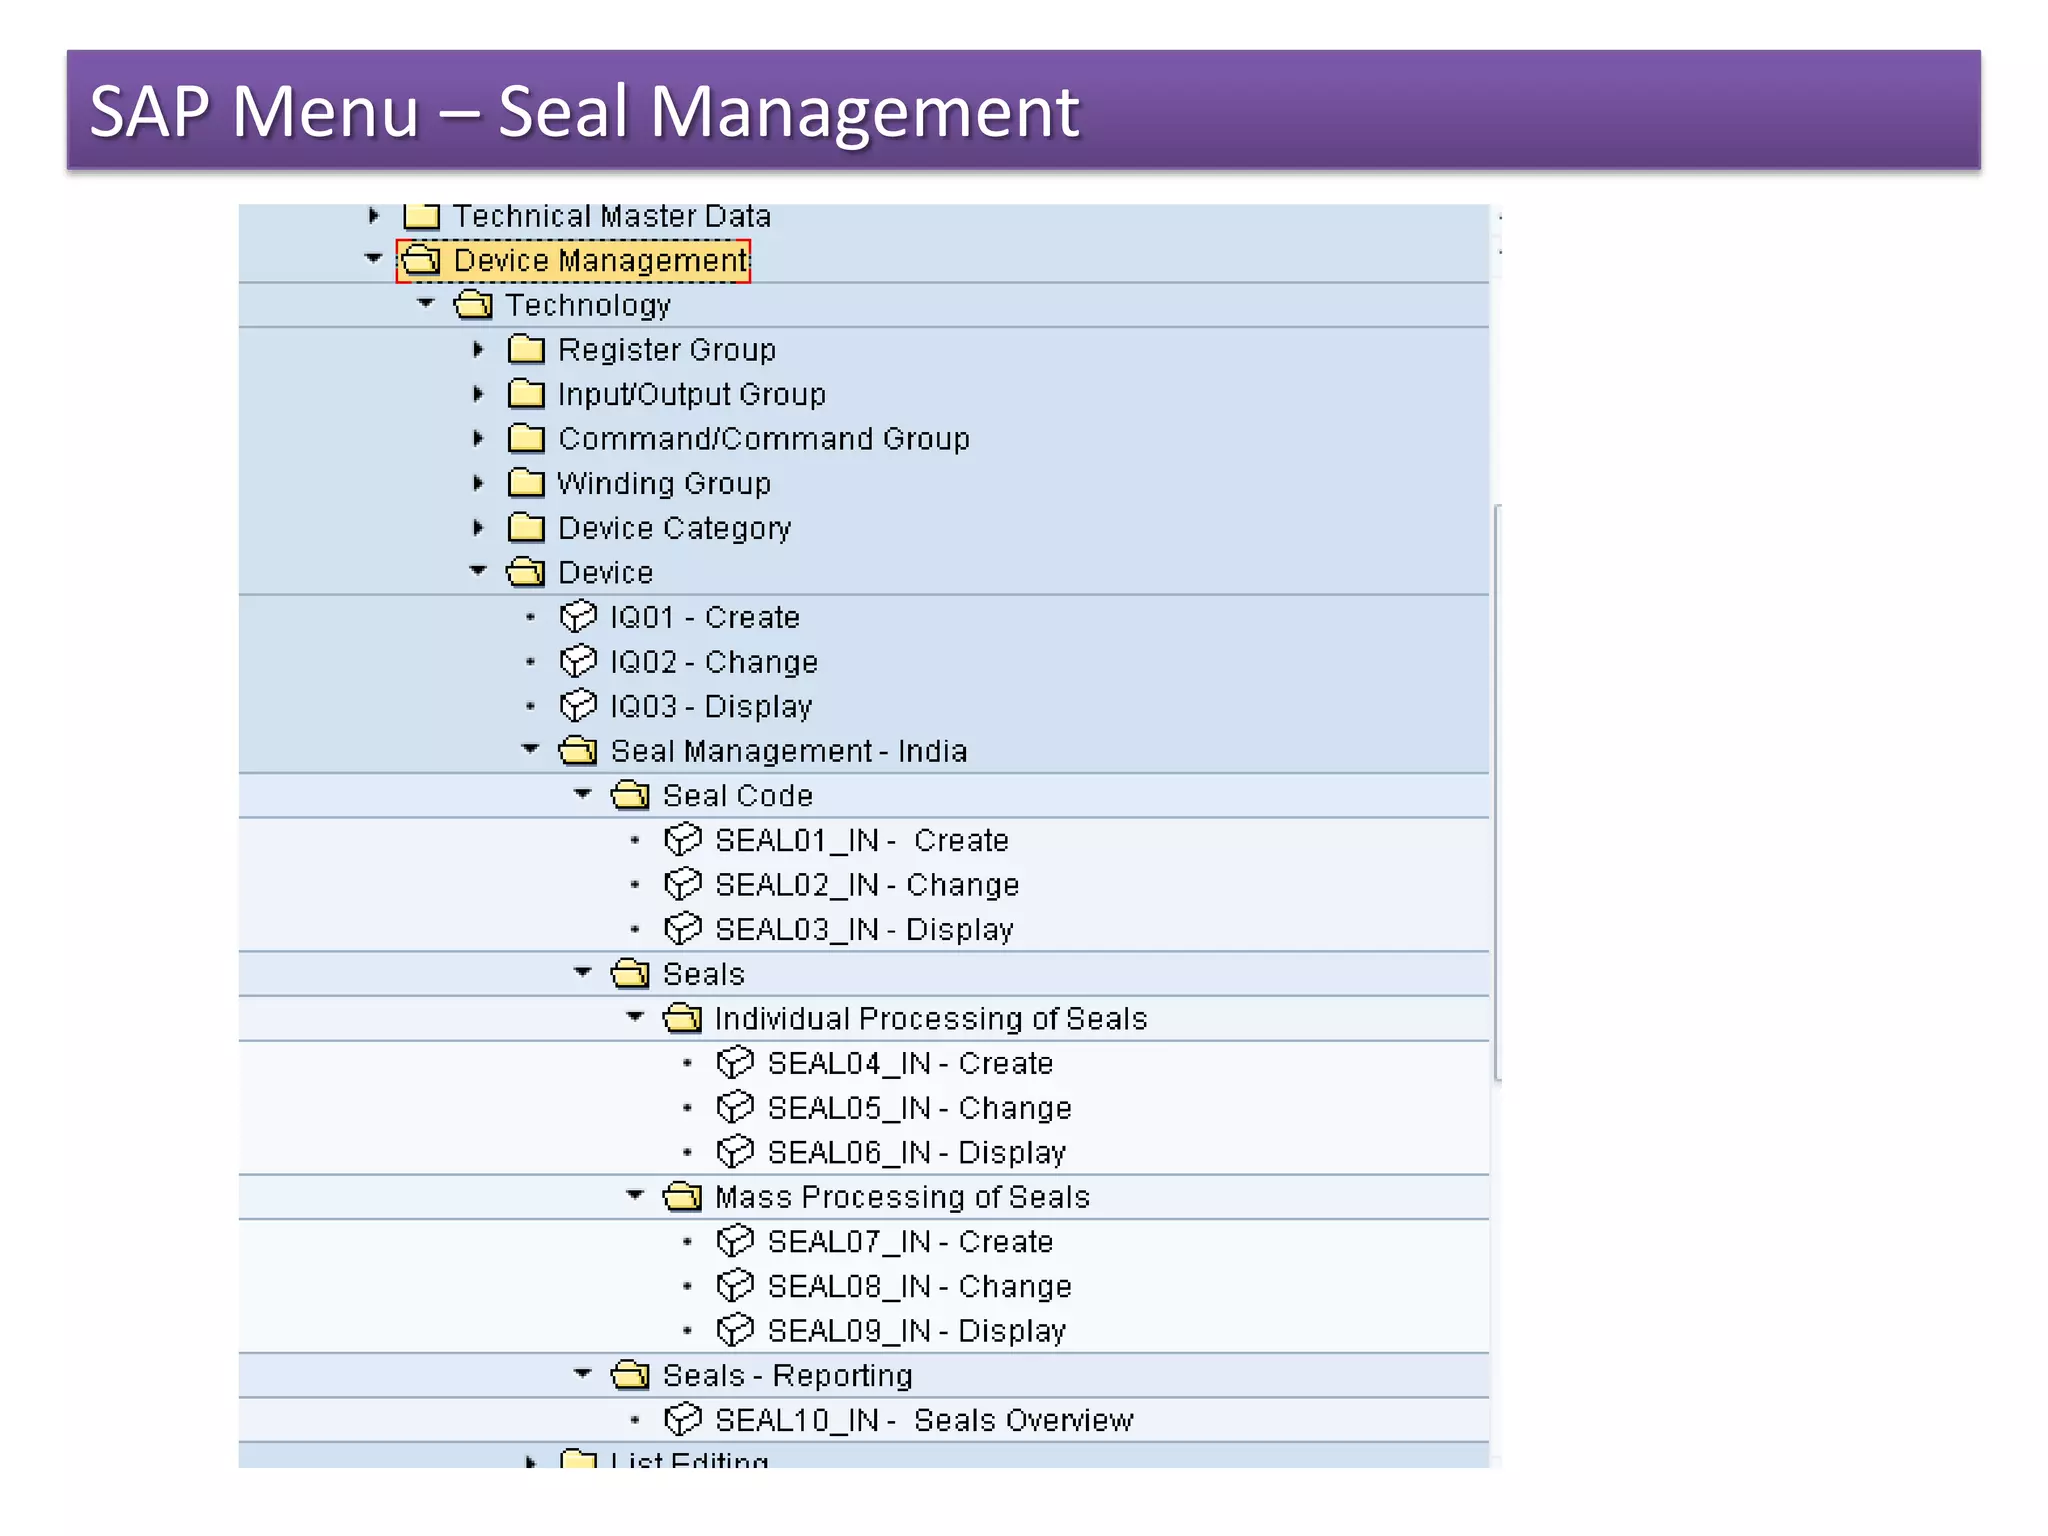Click the Technology folder icon
2048x1536 pixels.
pyautogui.click(x=473, y=304)
